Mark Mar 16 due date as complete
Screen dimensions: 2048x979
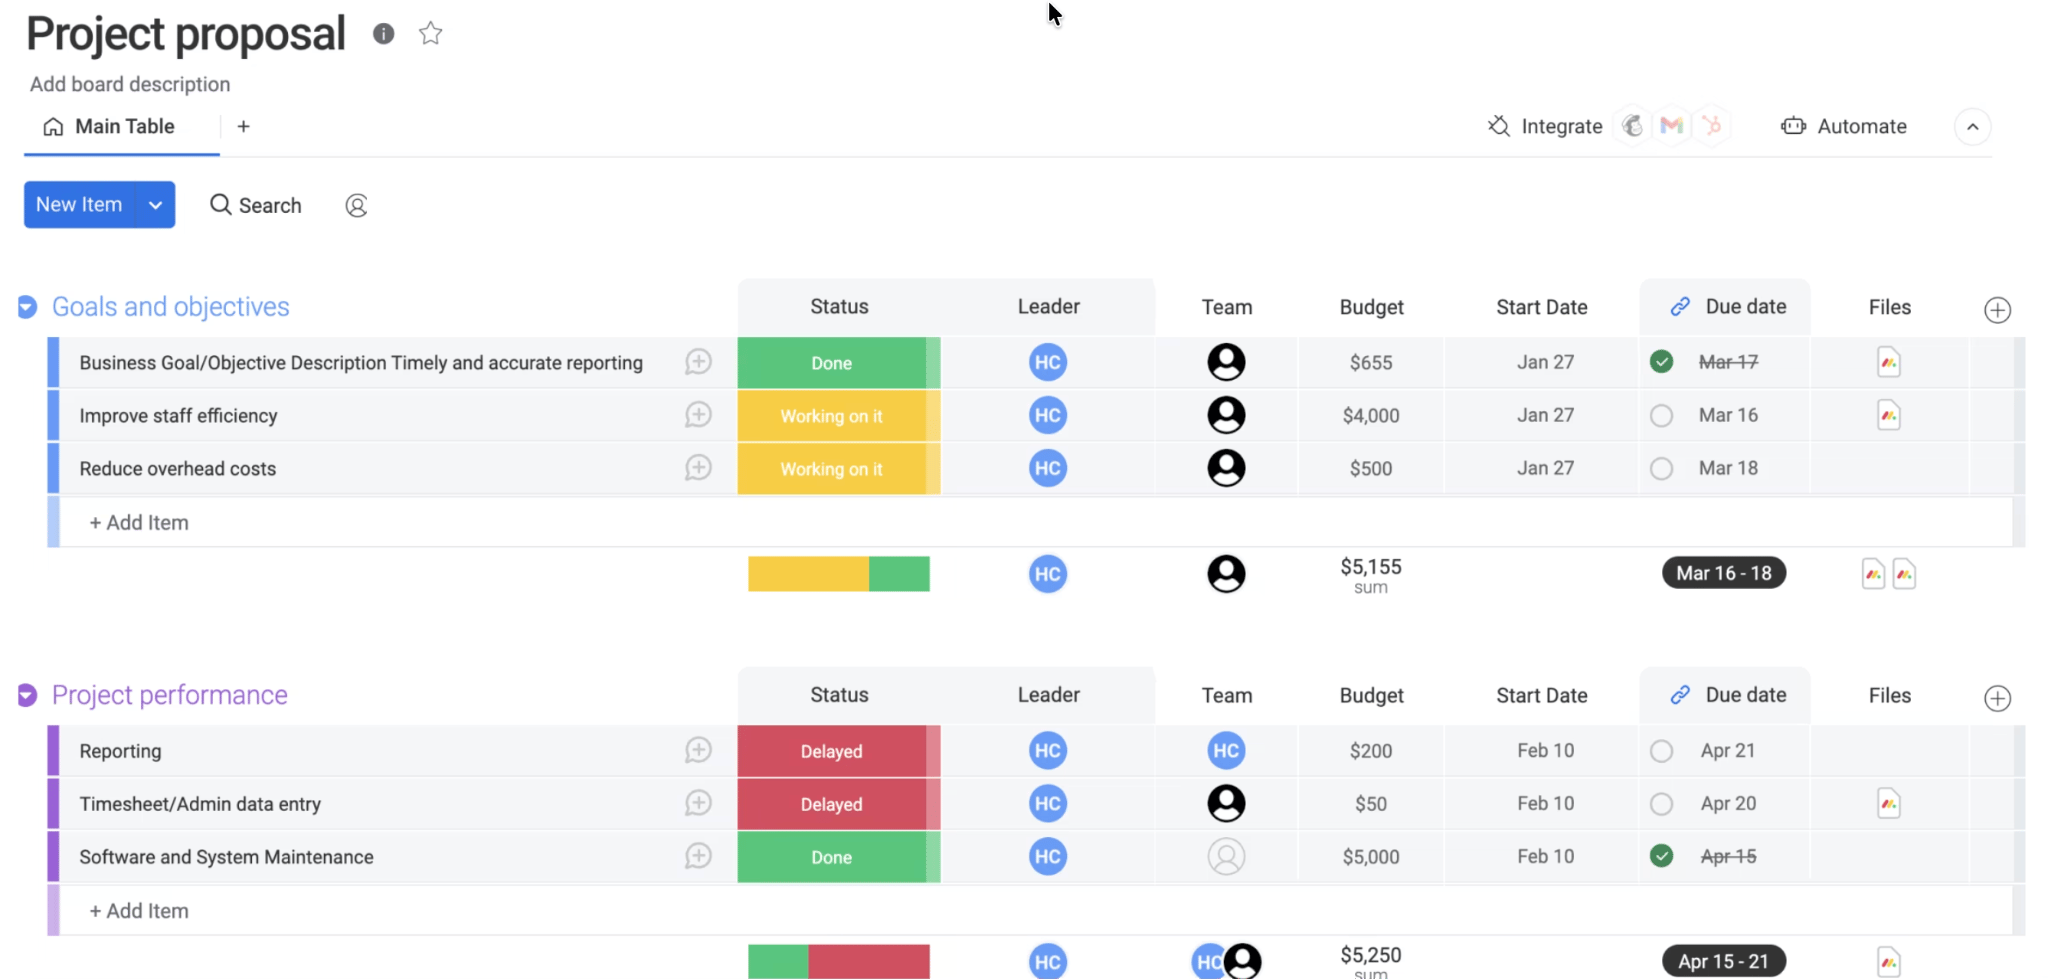[1661, 415]
